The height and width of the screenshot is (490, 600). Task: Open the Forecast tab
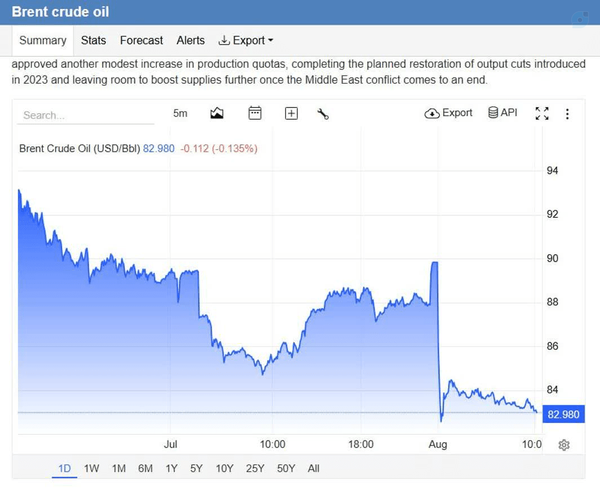pyautogui.click(x=141, y=40)
